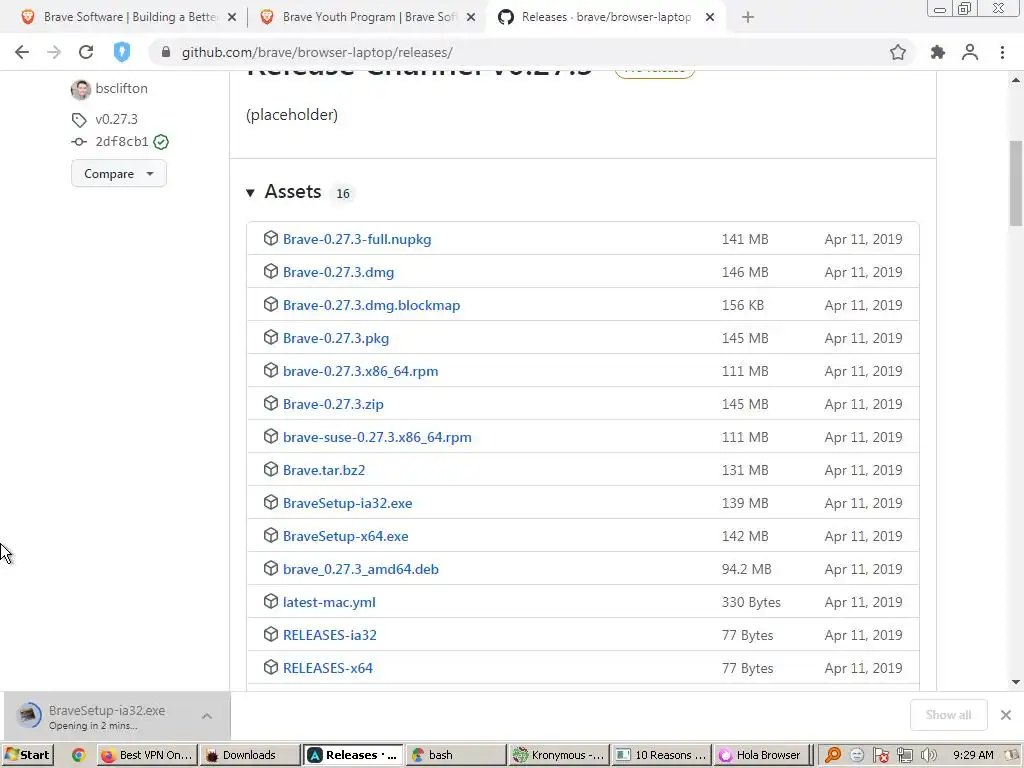Image resolution: width=1024 pixels, height=768 pixels.
Task: Click the assets count badge 16
Action: 343,193
